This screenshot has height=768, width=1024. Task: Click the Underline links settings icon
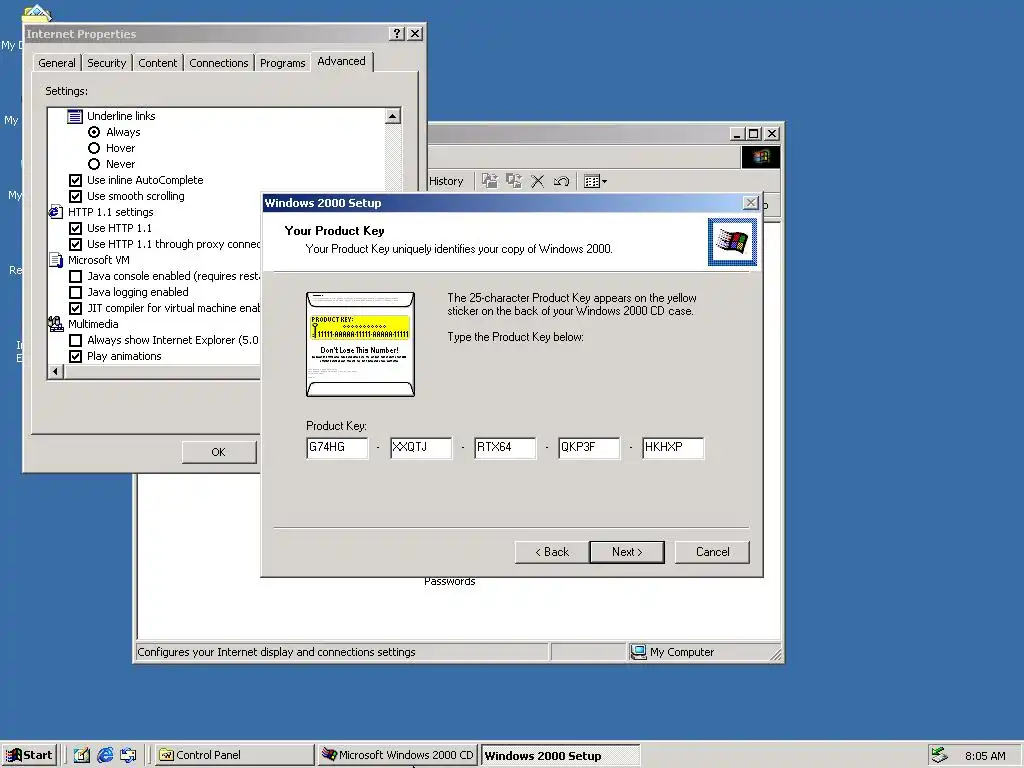75,116
